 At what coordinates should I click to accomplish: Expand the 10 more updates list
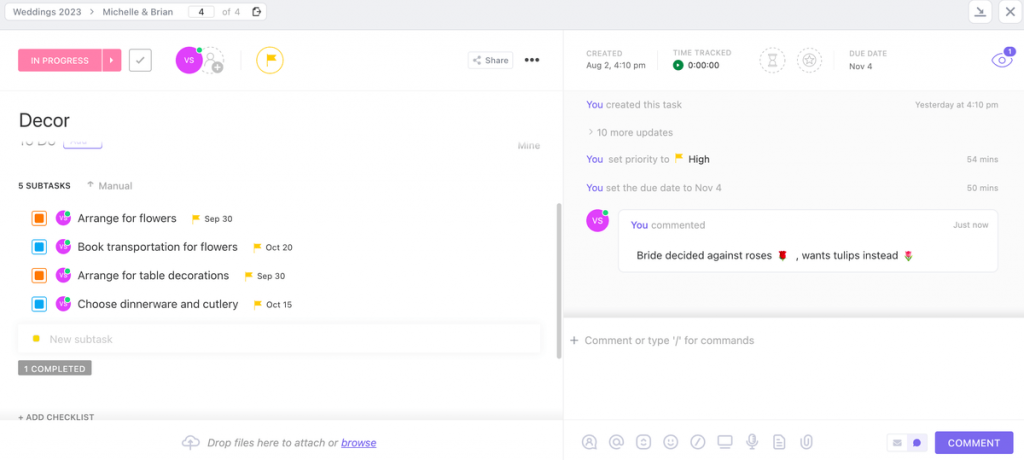(634, 132)
